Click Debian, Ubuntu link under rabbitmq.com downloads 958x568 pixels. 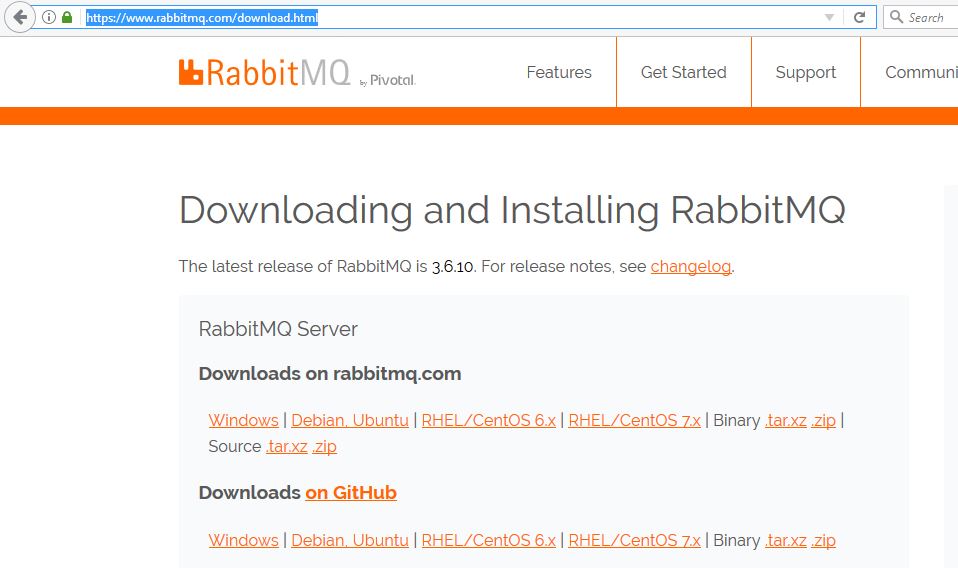pos(349,420)
